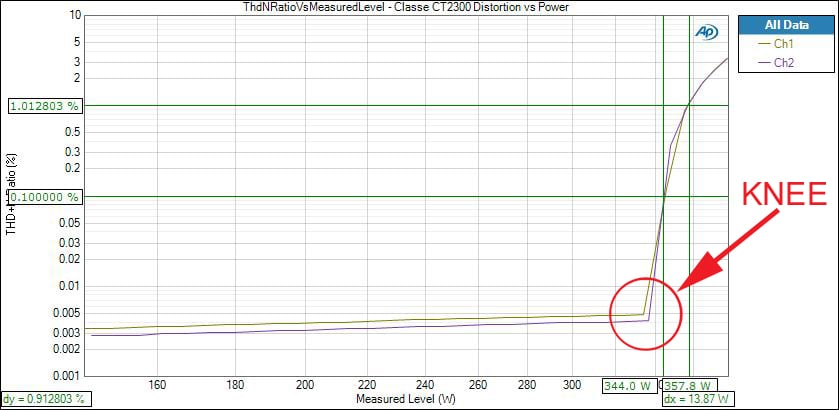This screenshot has width=839, height=410.
Task: Click the dy = 0.912803 % readout
Action: [43, 399]
